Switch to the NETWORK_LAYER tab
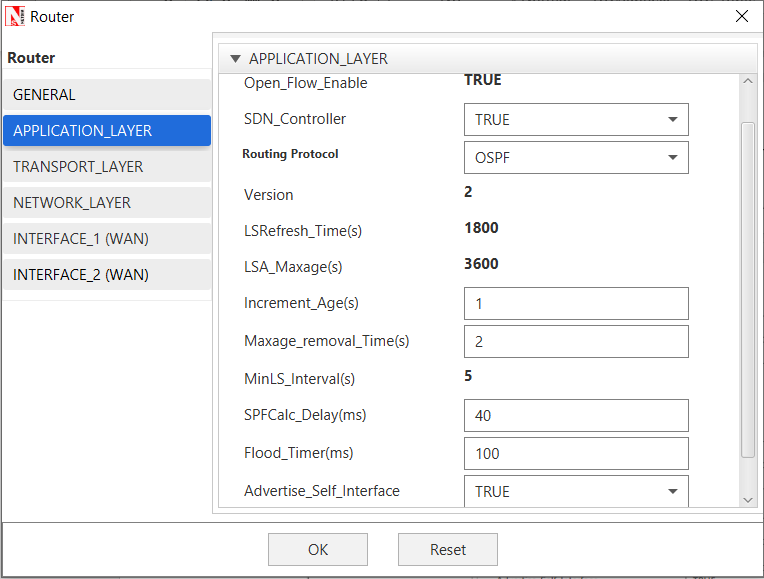The width and height of the screenshot is (764, 579). 106,203
